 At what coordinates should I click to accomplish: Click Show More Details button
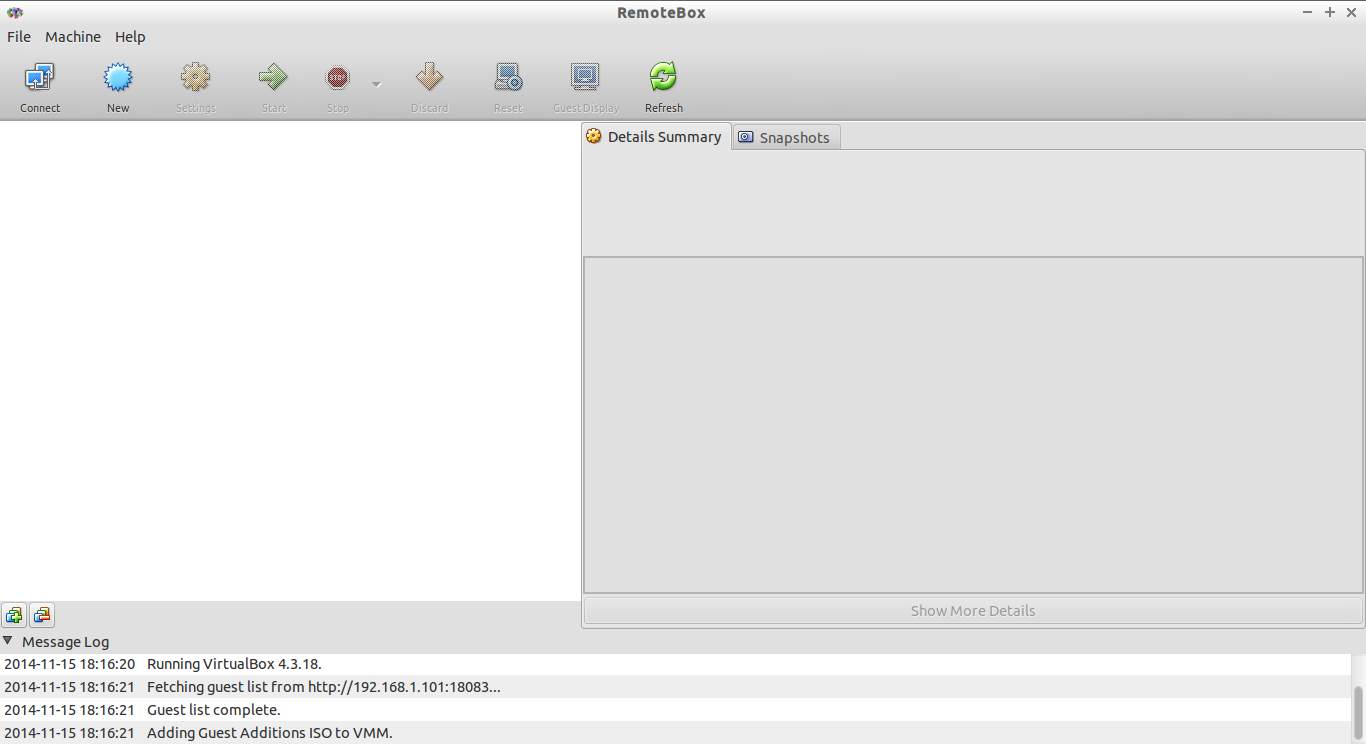[x=973, y=611]
